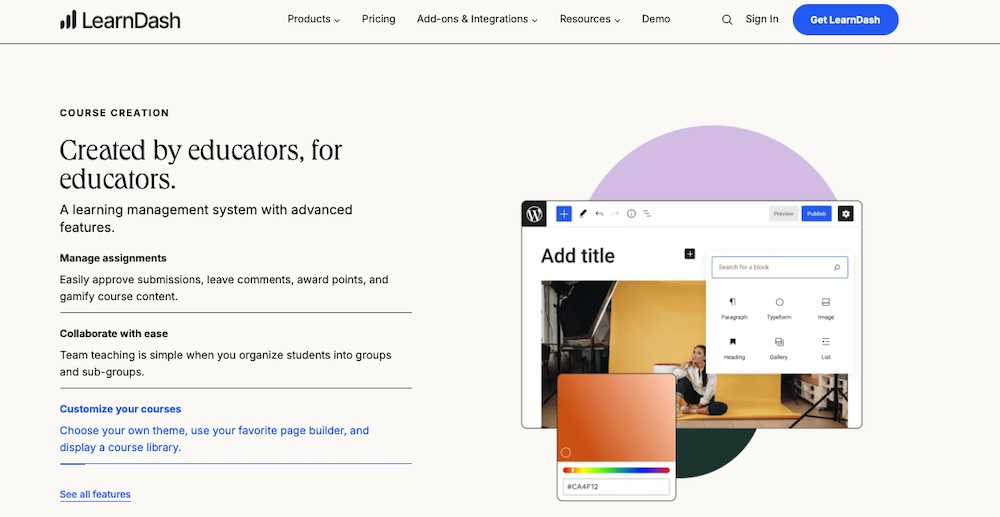Click the Search for a block field
This screenshot has height=517, width=1000.
point(779,267)
